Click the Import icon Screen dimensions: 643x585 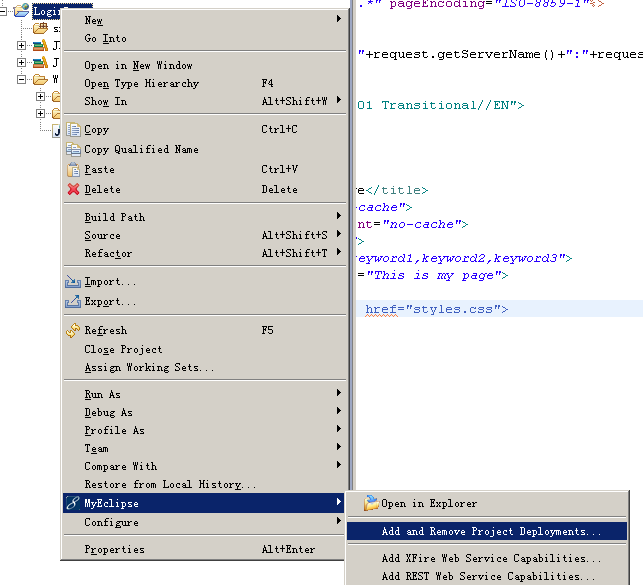(73, 281)
